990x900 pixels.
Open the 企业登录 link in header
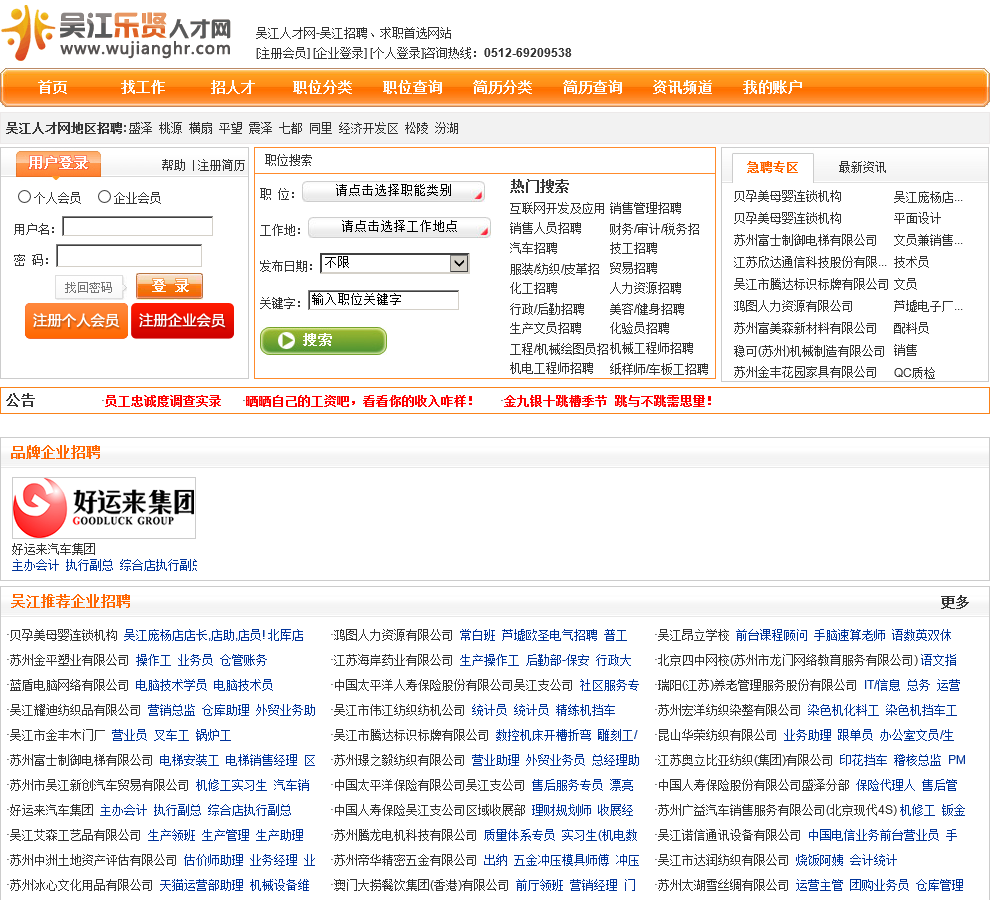(x=340, y=53)
